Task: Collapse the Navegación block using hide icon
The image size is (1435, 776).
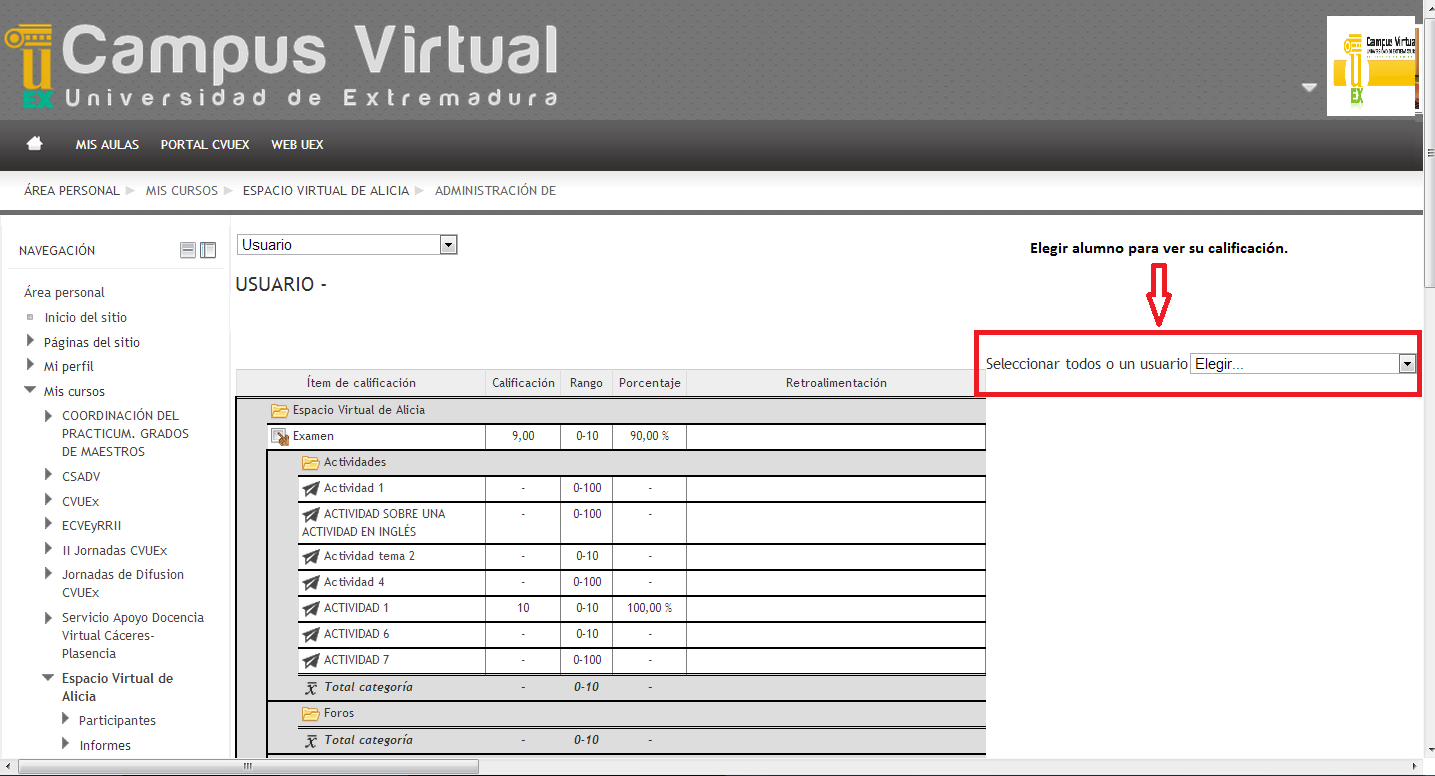Action: coord(188,250)
